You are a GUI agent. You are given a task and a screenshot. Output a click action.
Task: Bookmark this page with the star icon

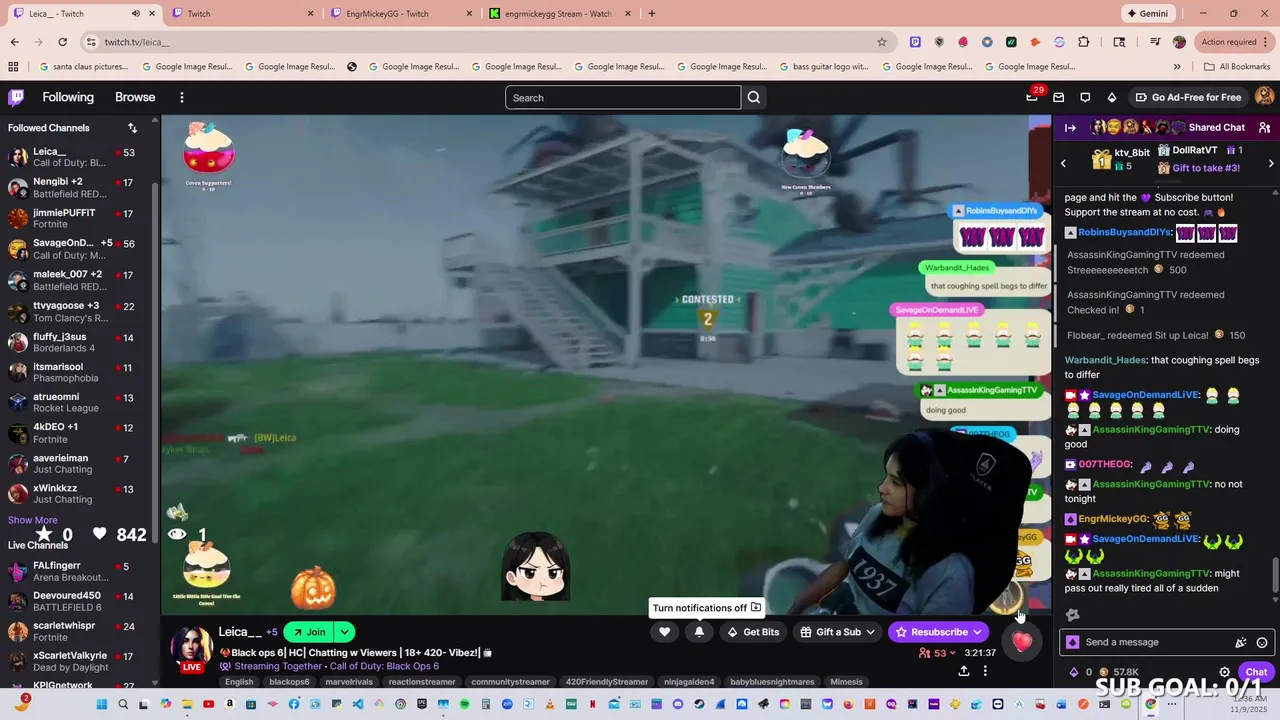point(881,42)
